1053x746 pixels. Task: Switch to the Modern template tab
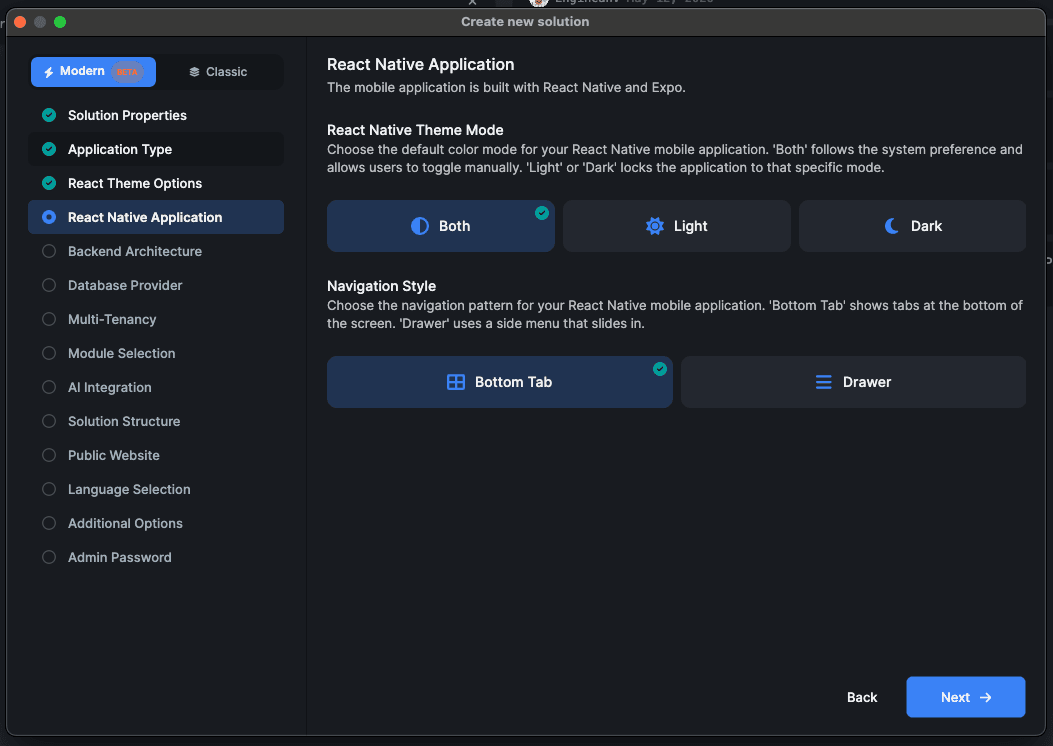click(x=93, y=72)
